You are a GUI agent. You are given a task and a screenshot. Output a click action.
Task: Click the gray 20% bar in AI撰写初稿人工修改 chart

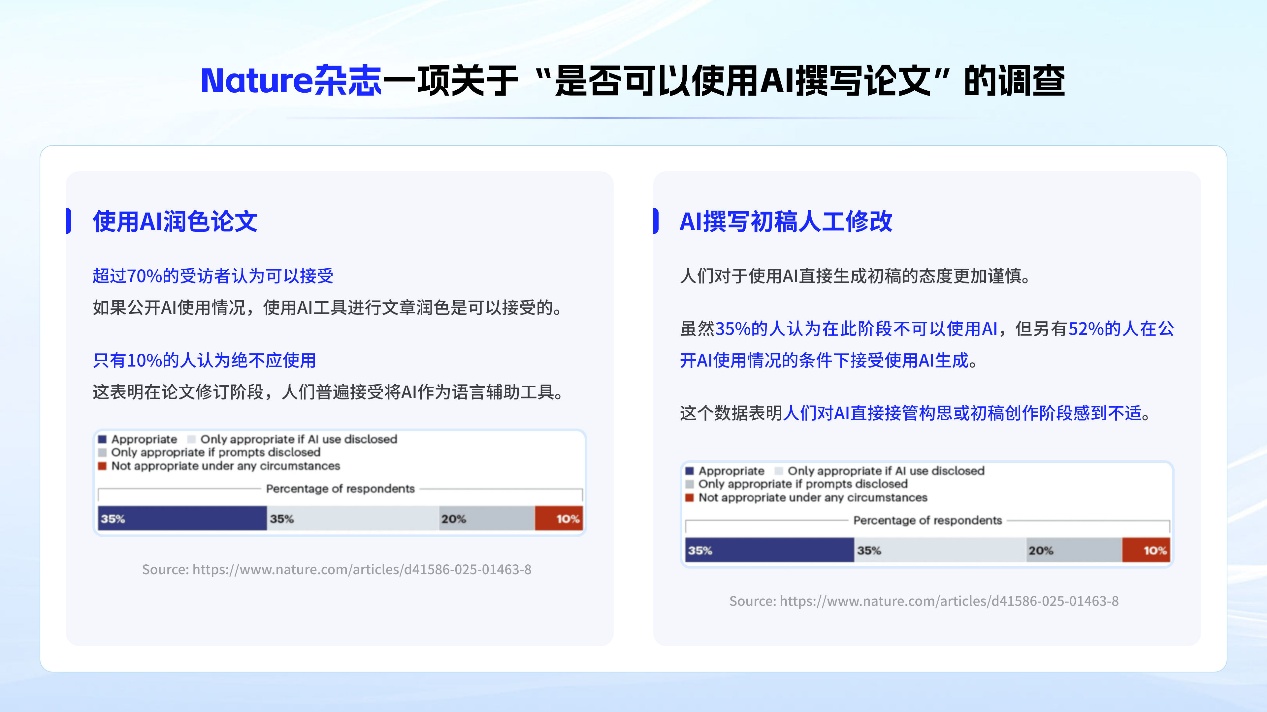[x=1074, y=550]
